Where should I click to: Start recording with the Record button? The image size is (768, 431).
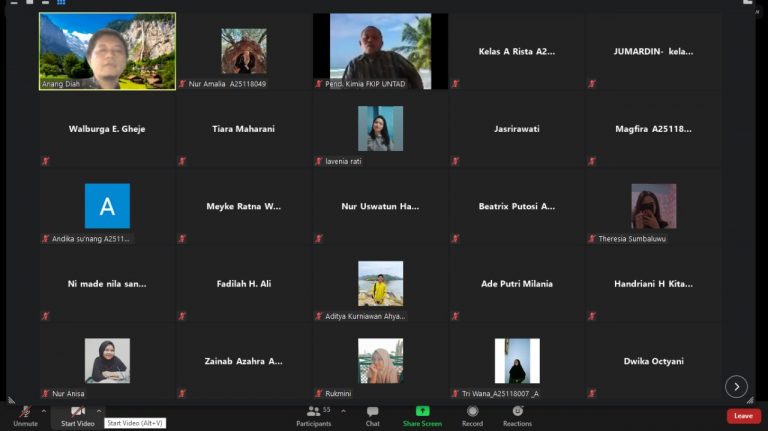click(472, 415)
